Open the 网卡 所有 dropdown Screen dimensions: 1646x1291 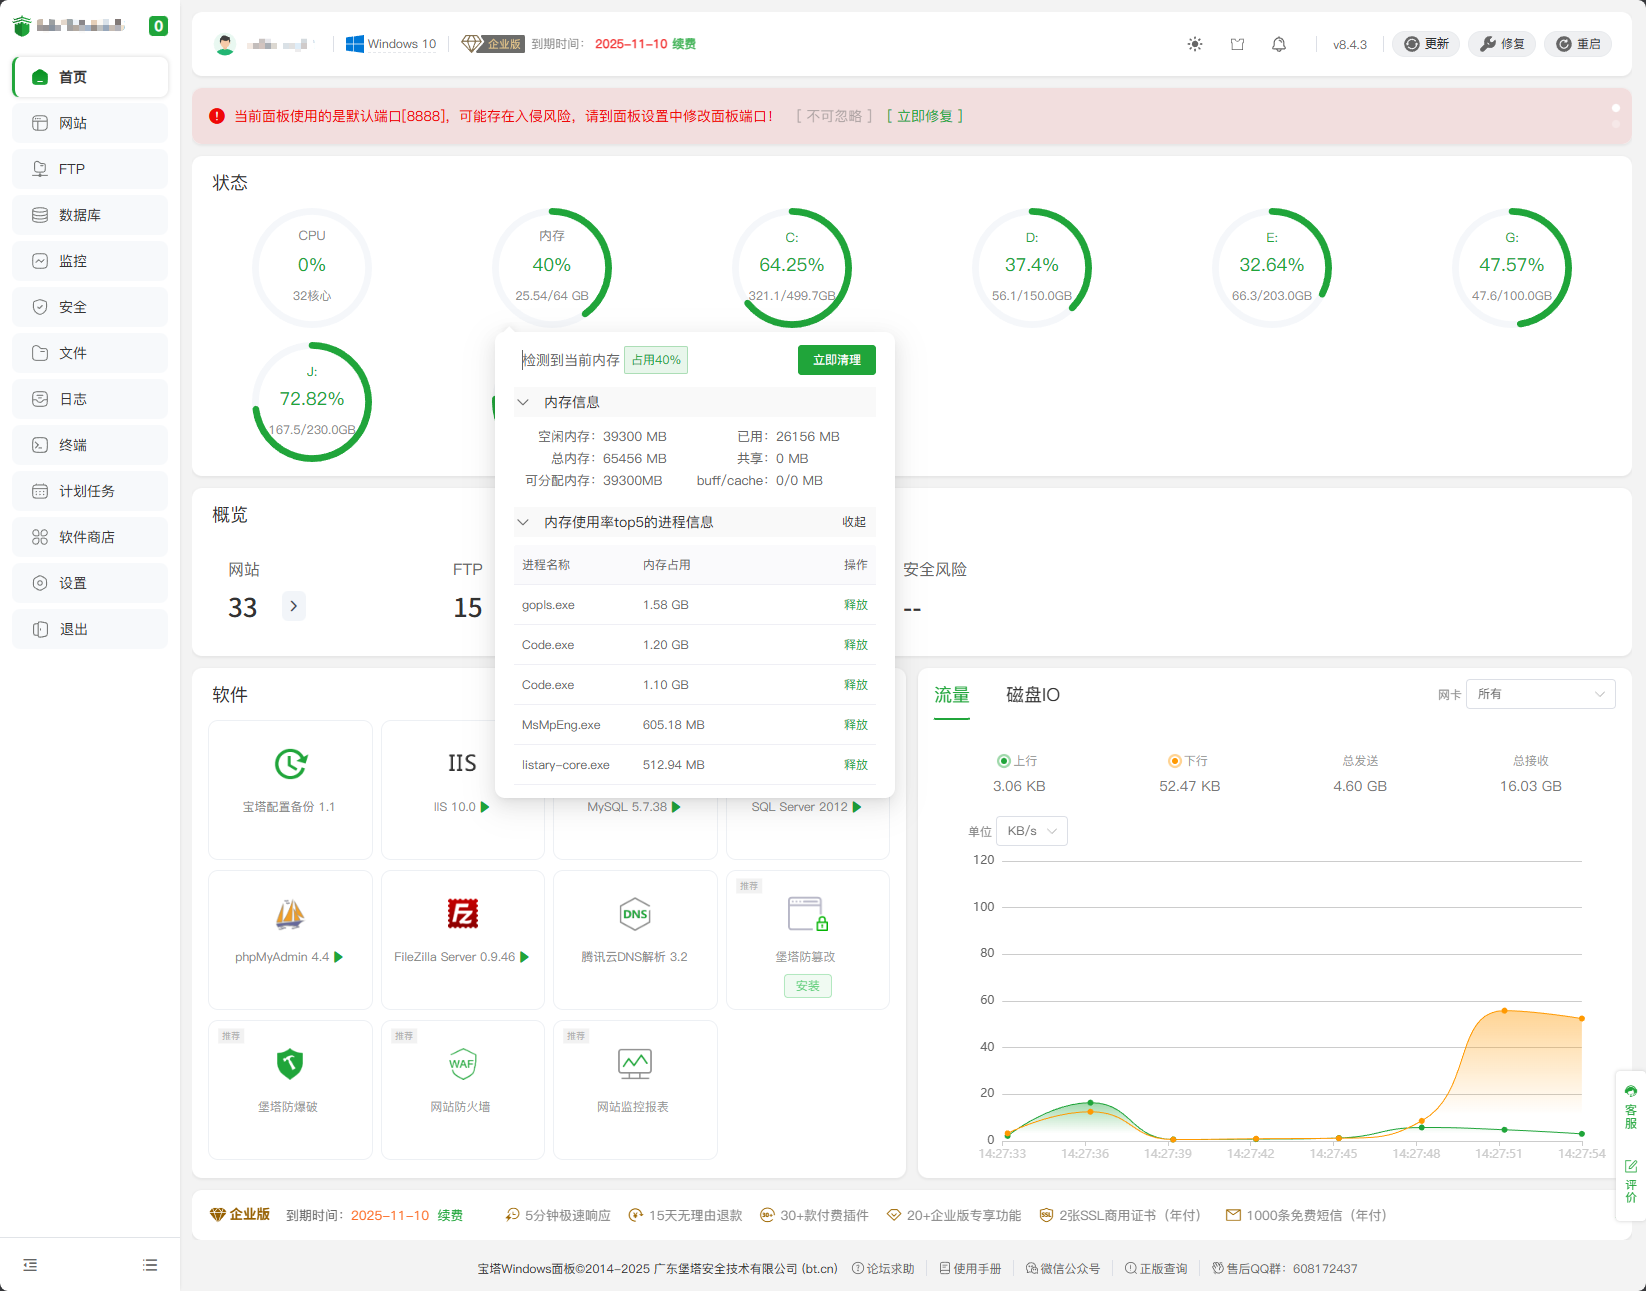tap(1540, 694)
